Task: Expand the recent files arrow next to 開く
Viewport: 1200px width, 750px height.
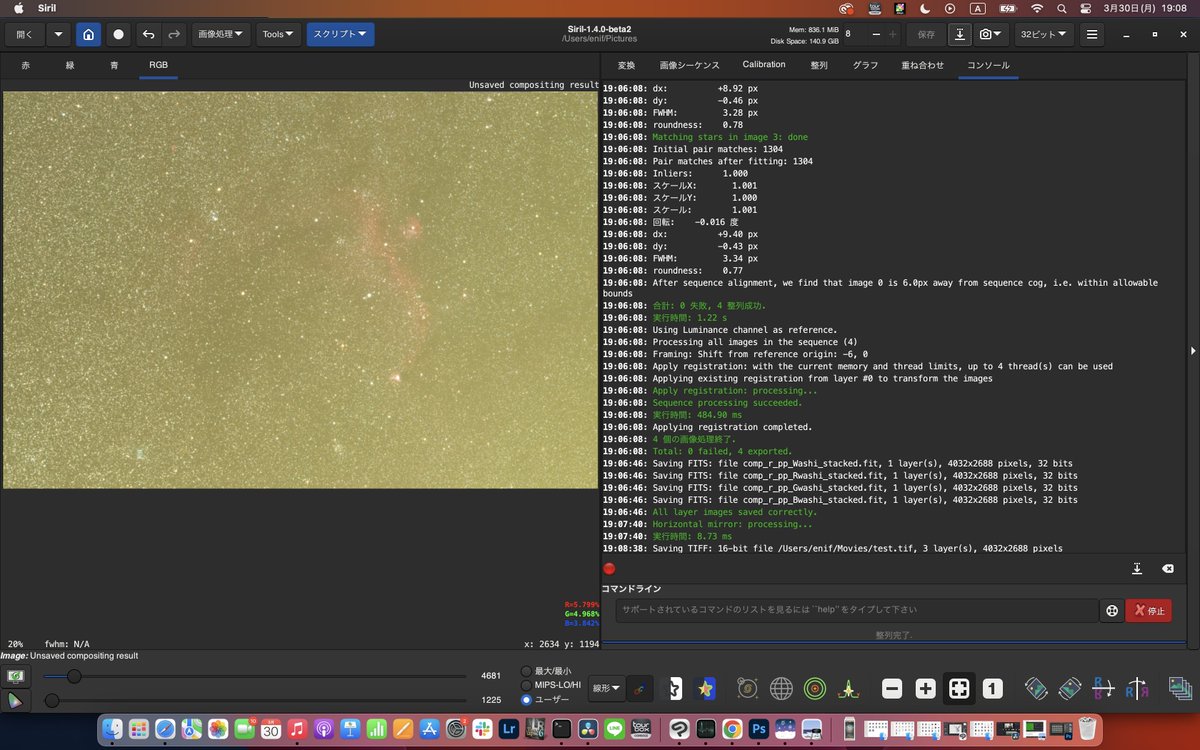Action: (x=58, y=34)
